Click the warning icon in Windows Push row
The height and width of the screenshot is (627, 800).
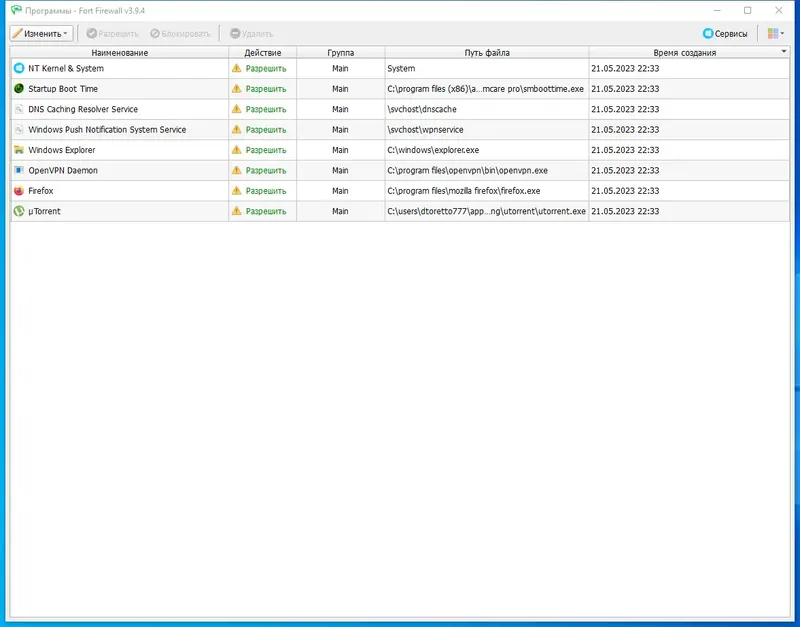point(236,129)
